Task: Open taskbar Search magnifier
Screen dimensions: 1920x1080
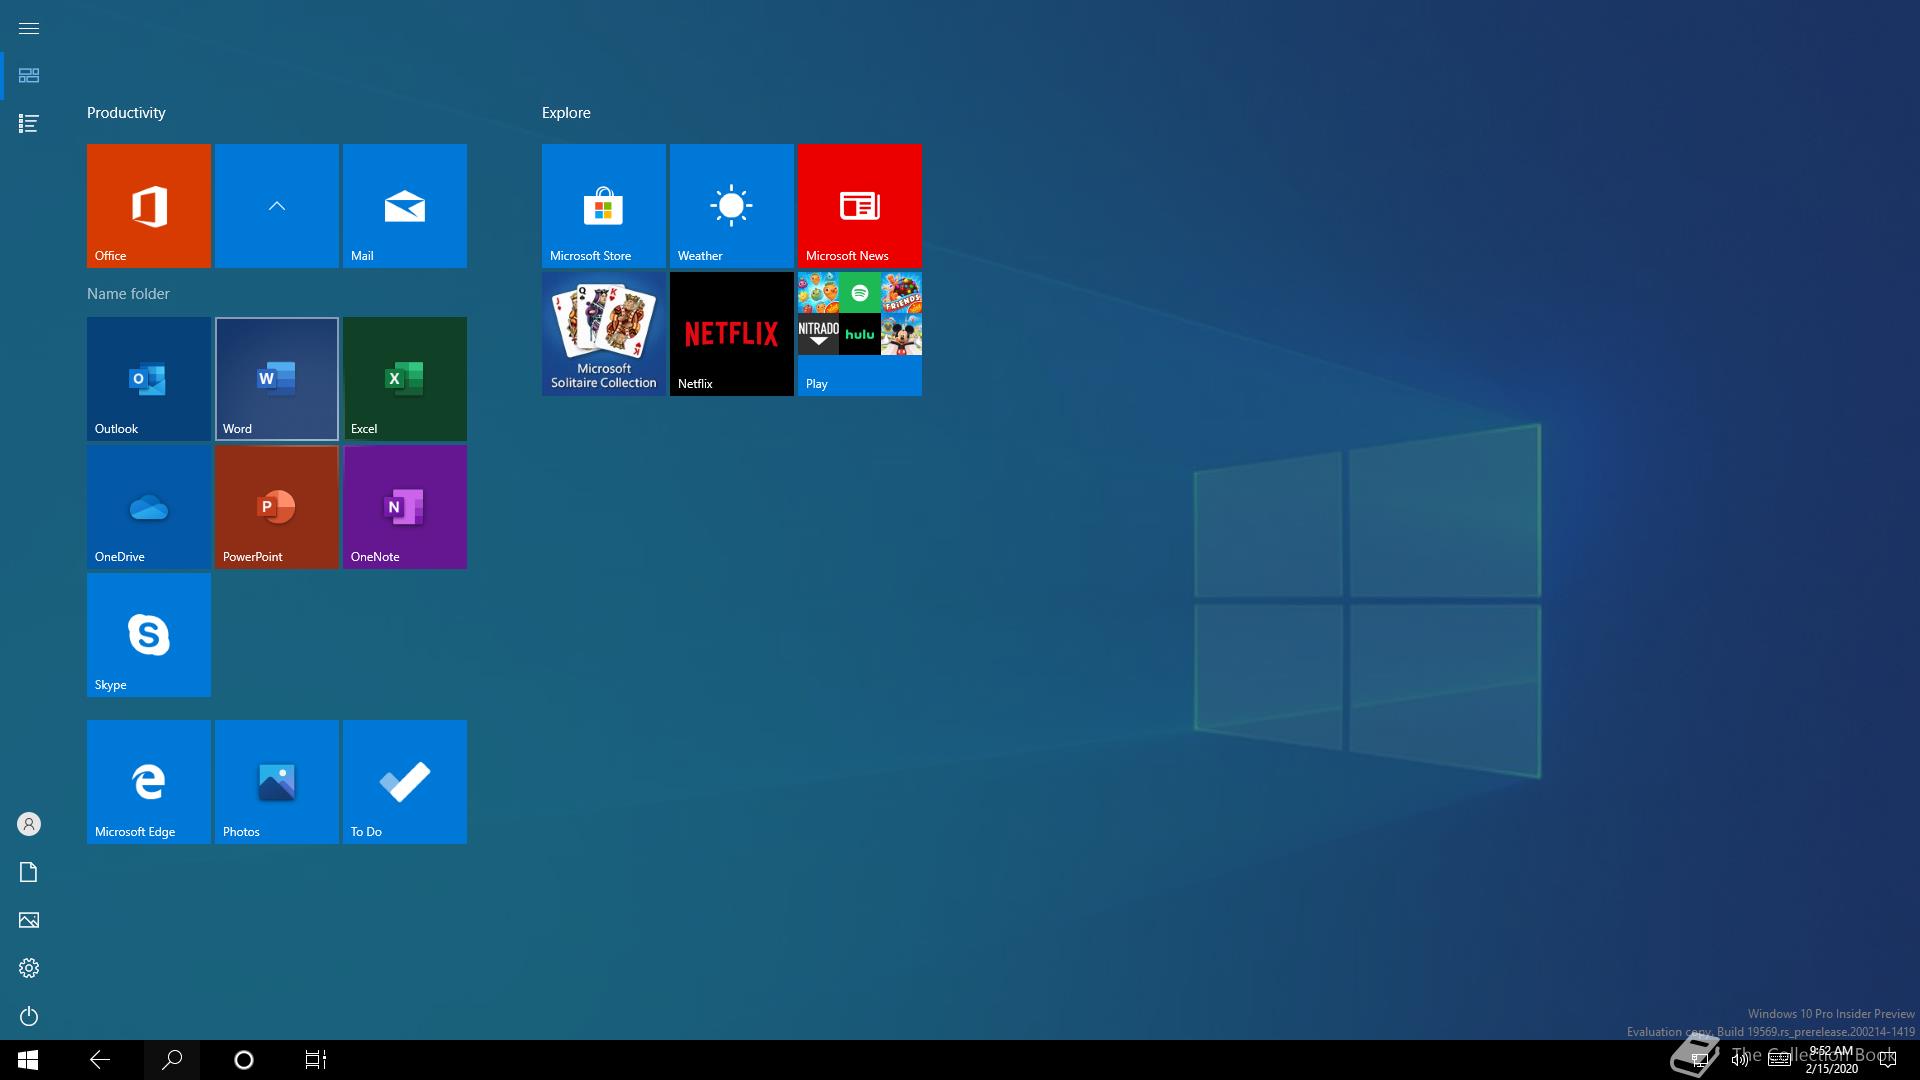Action: tap(172, 1060)
